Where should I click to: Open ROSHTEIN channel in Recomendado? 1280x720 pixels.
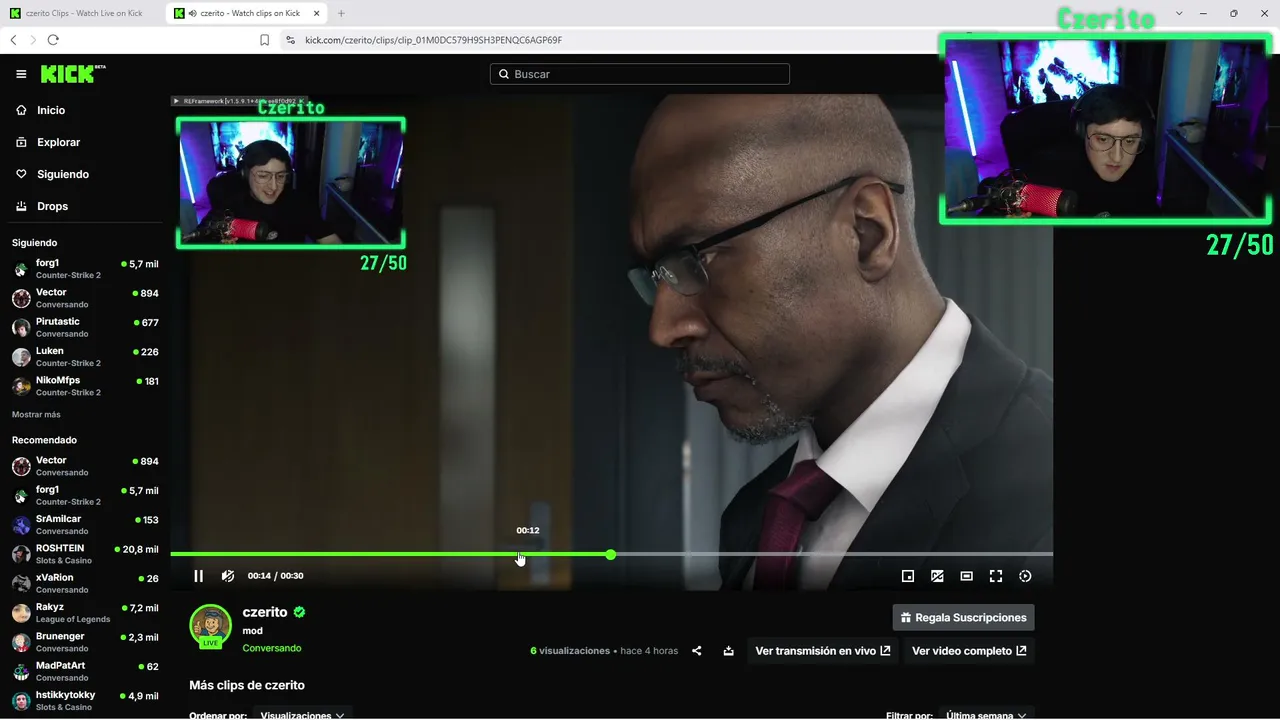[x=85, y=554]
